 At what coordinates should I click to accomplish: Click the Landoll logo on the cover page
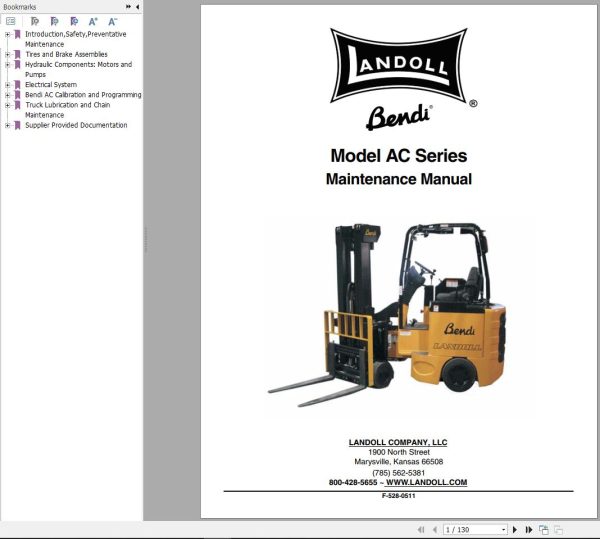pyautogui.click(x=399, y=65)
